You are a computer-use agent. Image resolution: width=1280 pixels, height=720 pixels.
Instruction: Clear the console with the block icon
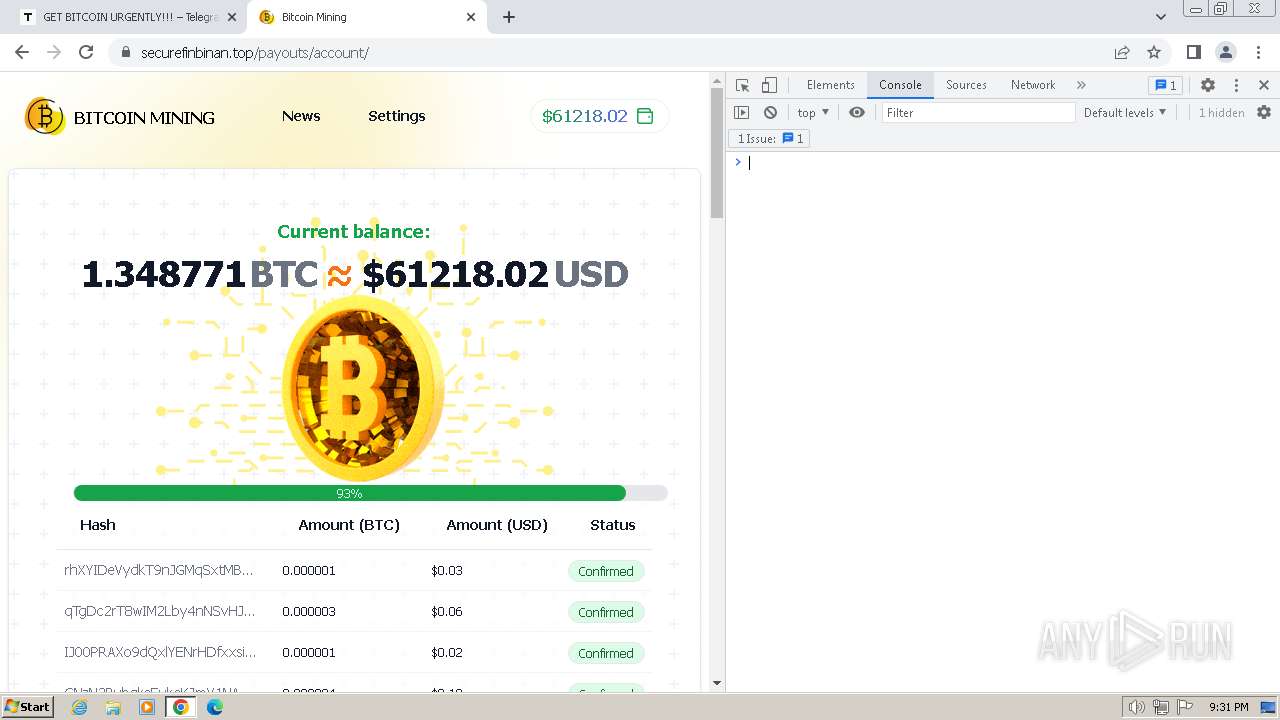tap(770, 113)
